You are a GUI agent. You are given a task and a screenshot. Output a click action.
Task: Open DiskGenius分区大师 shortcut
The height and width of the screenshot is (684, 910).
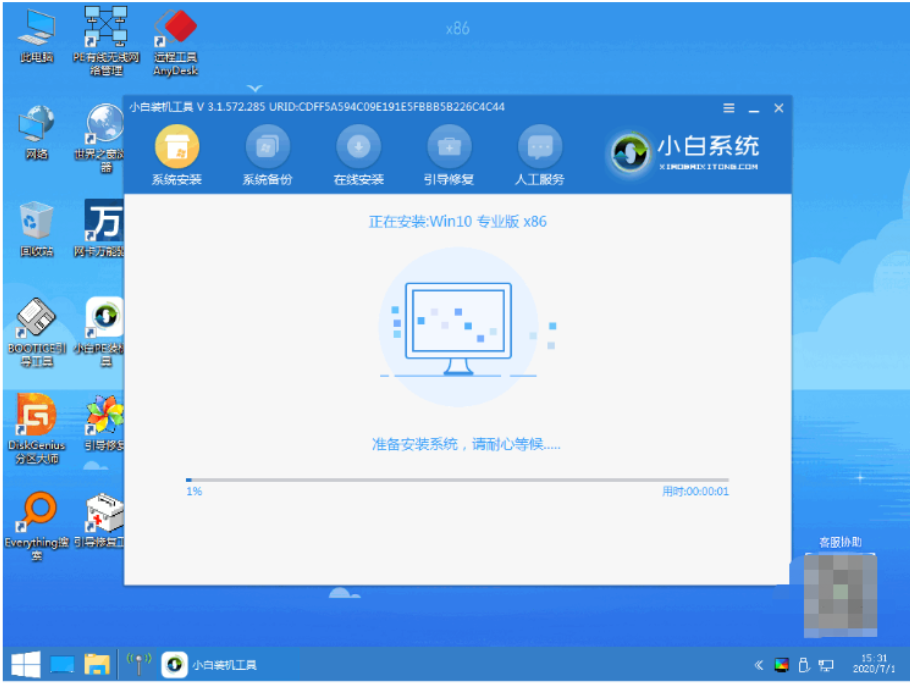pos(37,429)
